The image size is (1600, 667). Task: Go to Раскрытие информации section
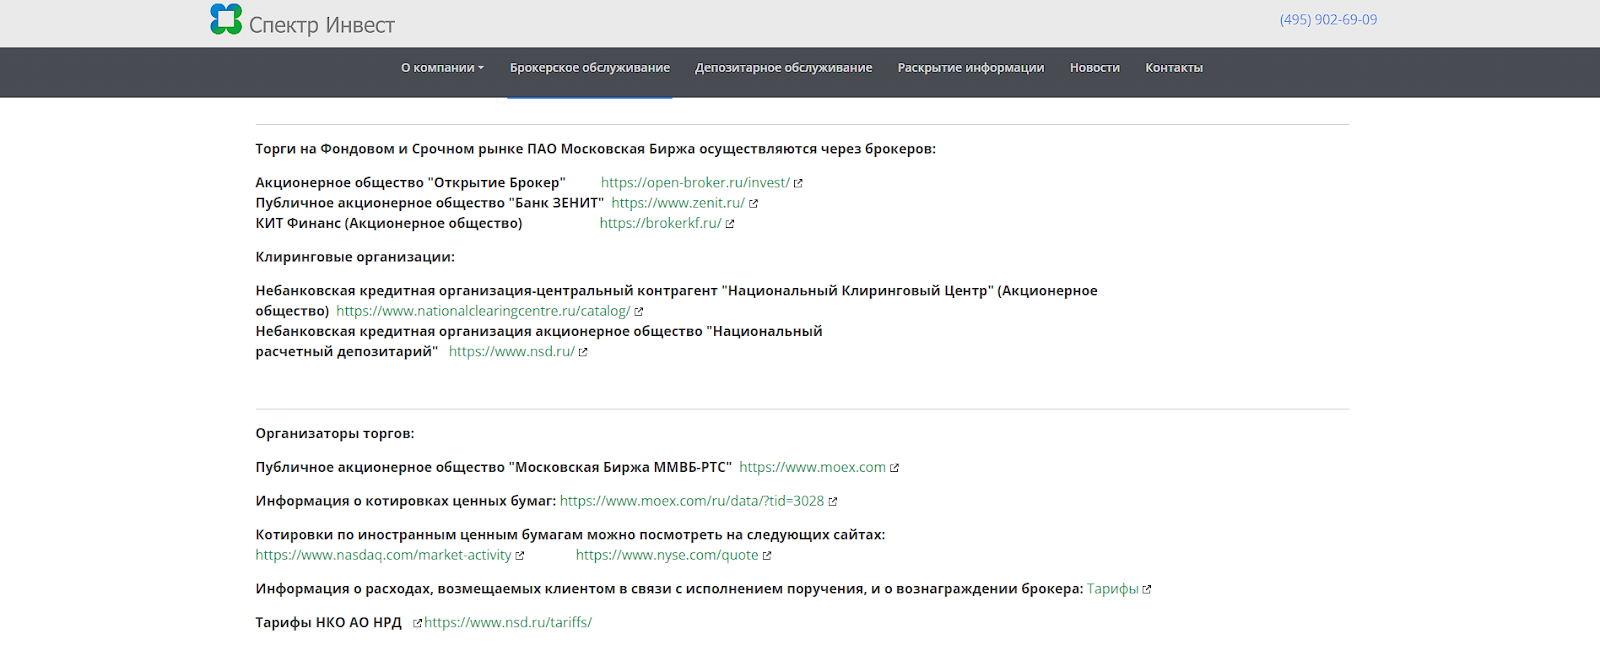click(x=971, y=68)
